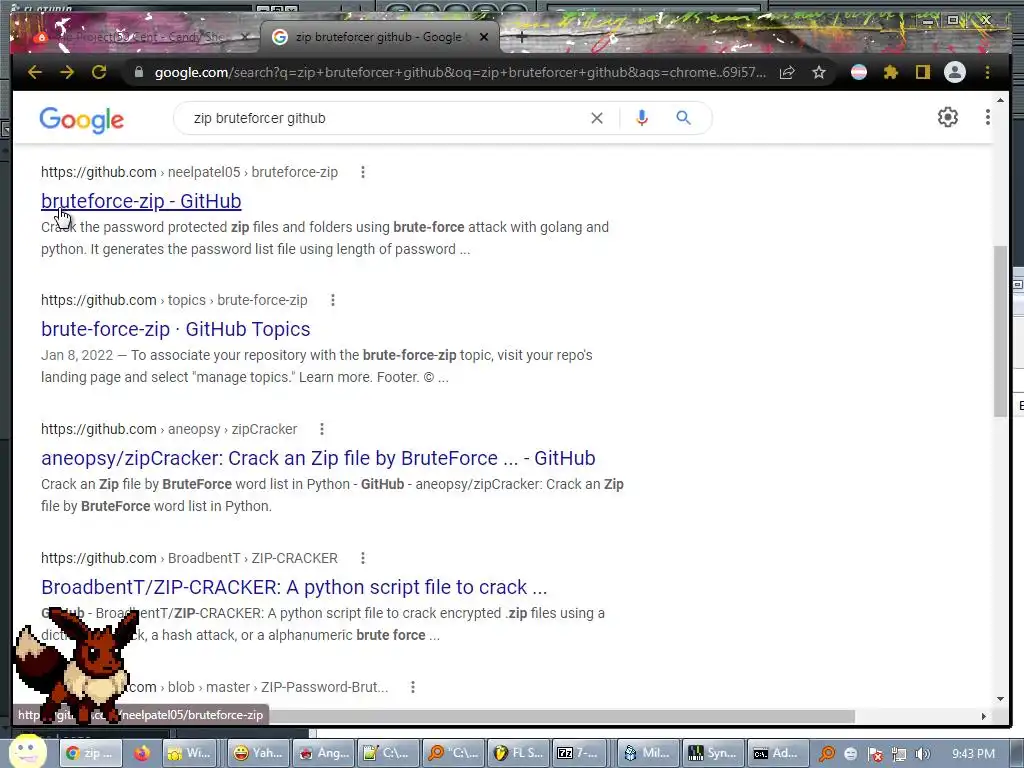The width and height of the screenshot is (1024, 768).
Task: Open the 7-Zip taskbar button
Action: [x=577, y=753]
